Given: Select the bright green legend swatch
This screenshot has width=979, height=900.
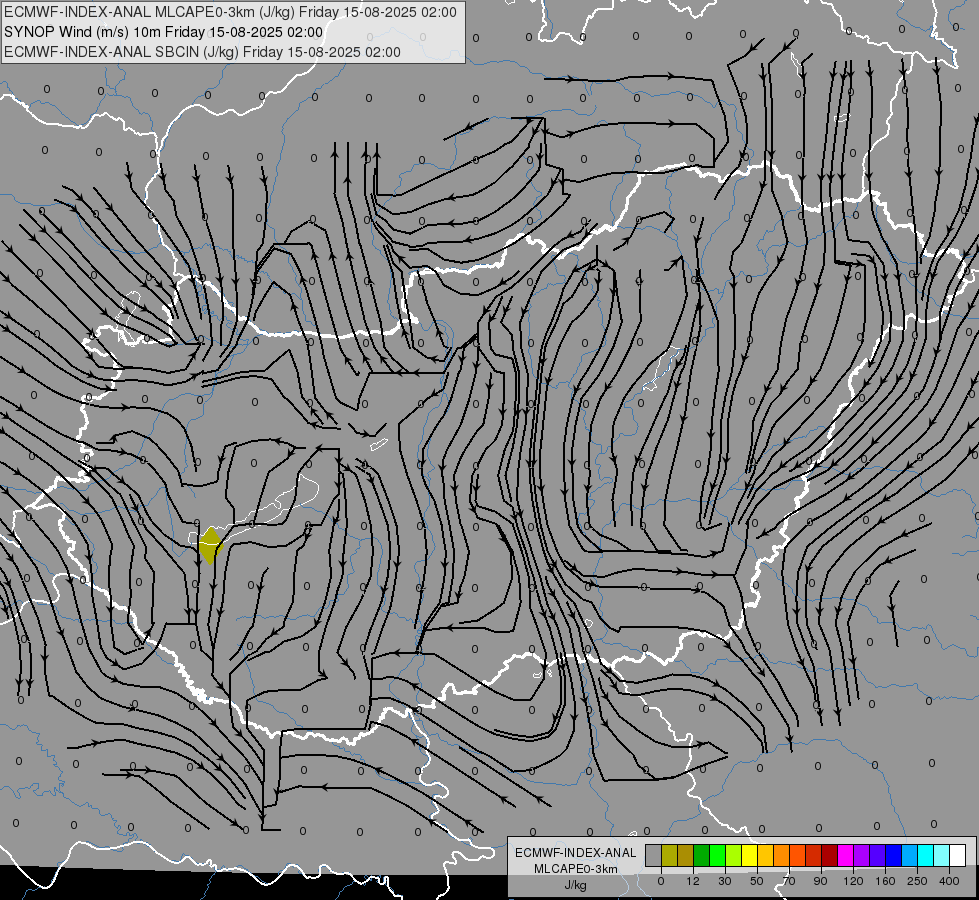Looking at the screenshot, I should click(x=717, y=855).
